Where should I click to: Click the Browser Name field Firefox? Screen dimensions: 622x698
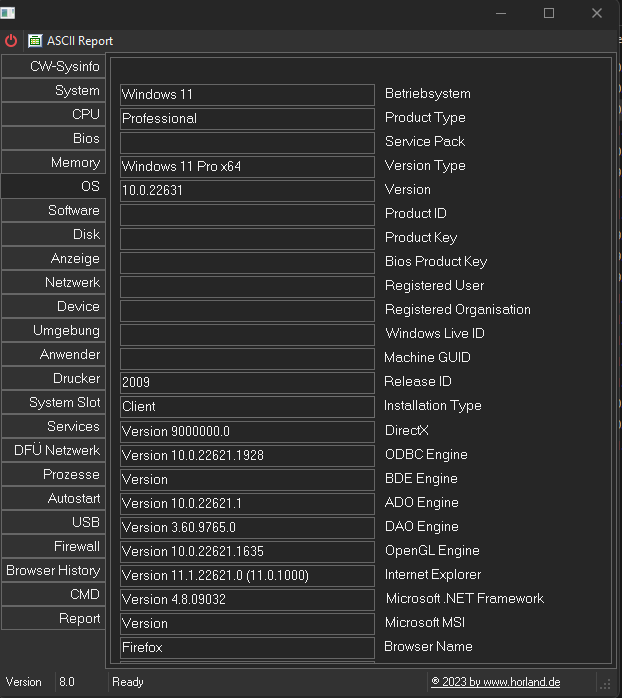point(247,648)
